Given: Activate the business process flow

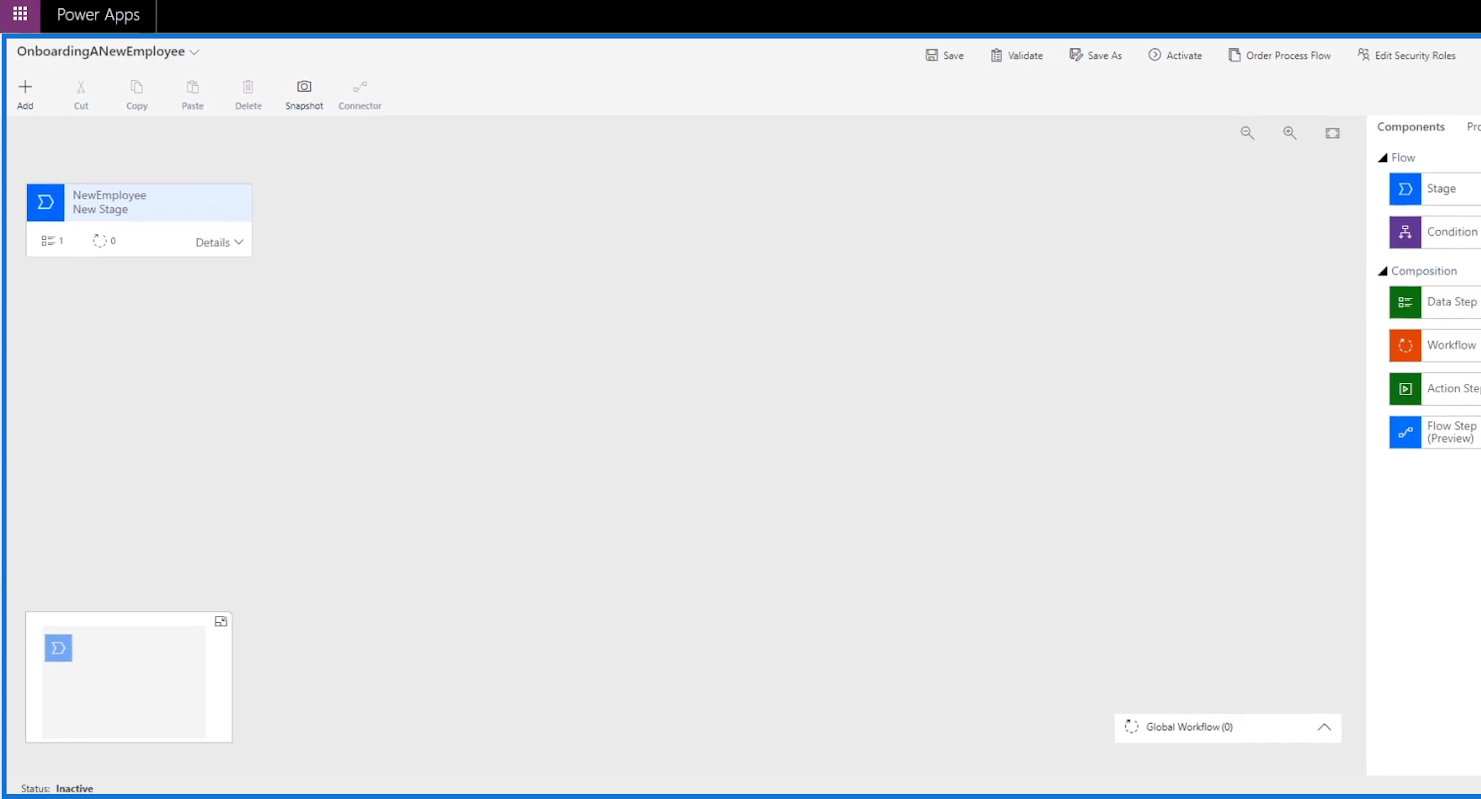Looking at the screenshot, I should [x=1175, y=56].
